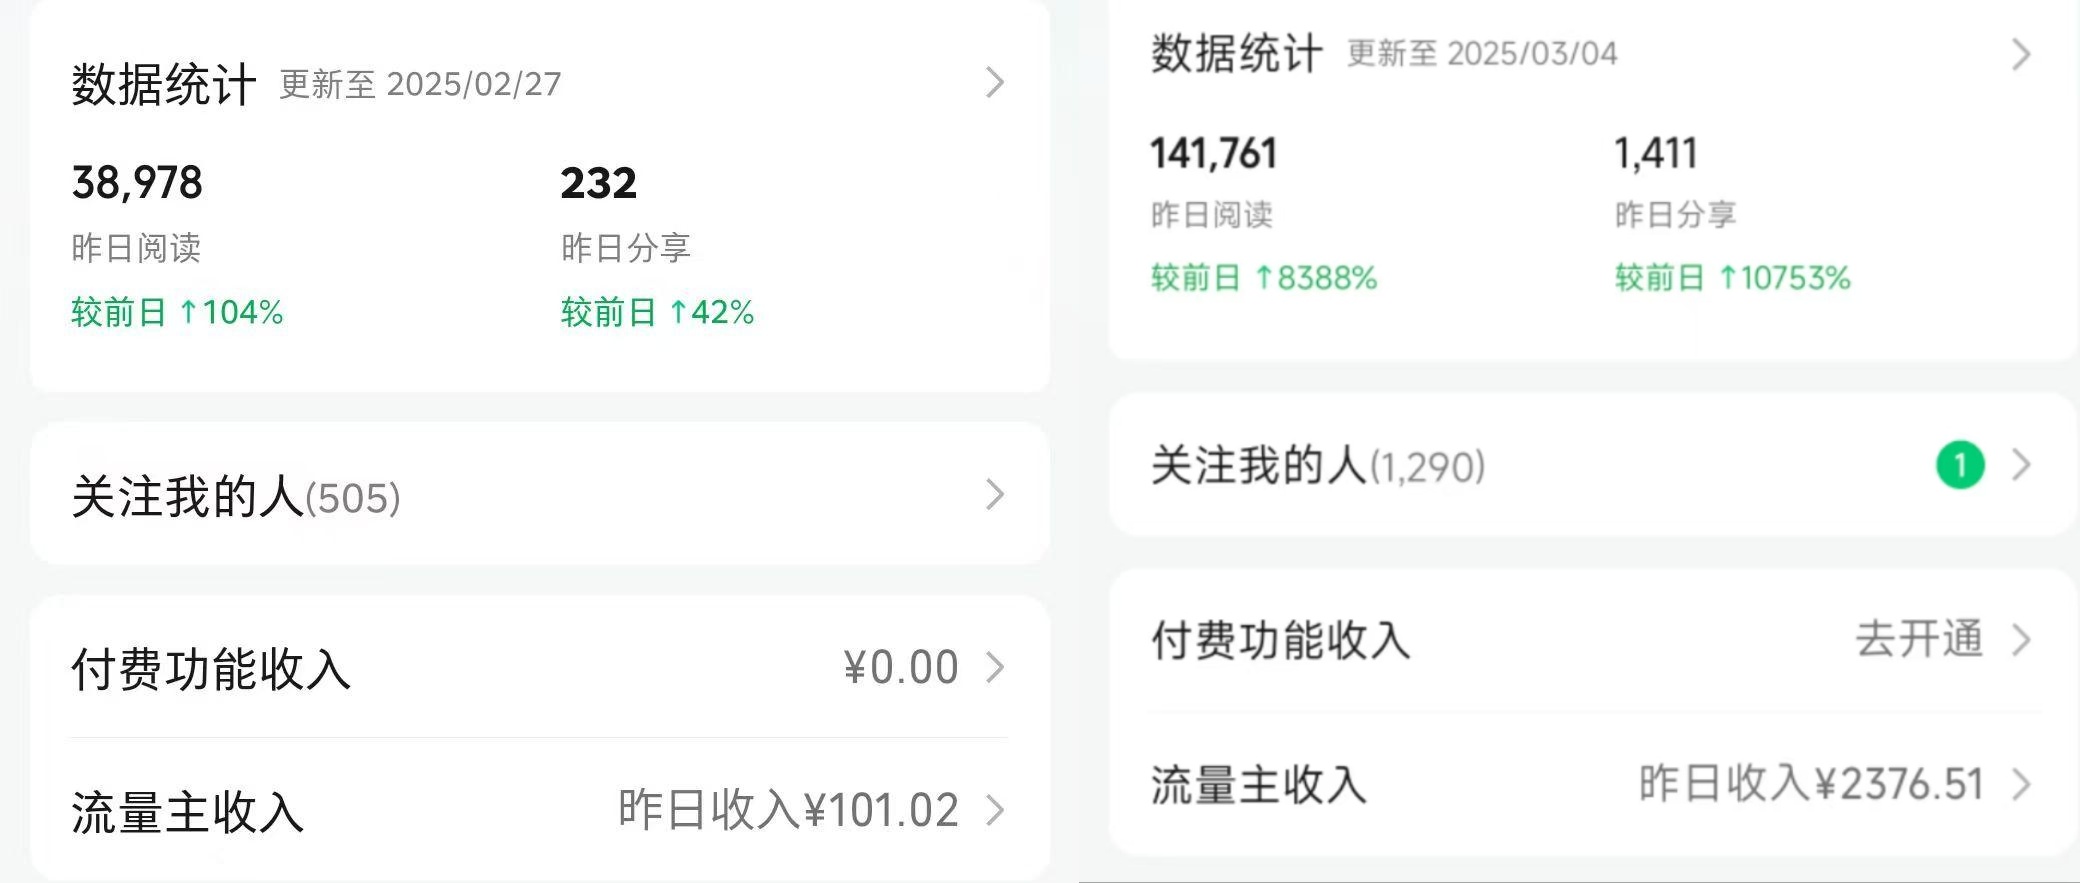This screenshot has width=2080, height=883.
Task: Expand the 02/27 data statistics chevron
Action: tap(994, 83)
